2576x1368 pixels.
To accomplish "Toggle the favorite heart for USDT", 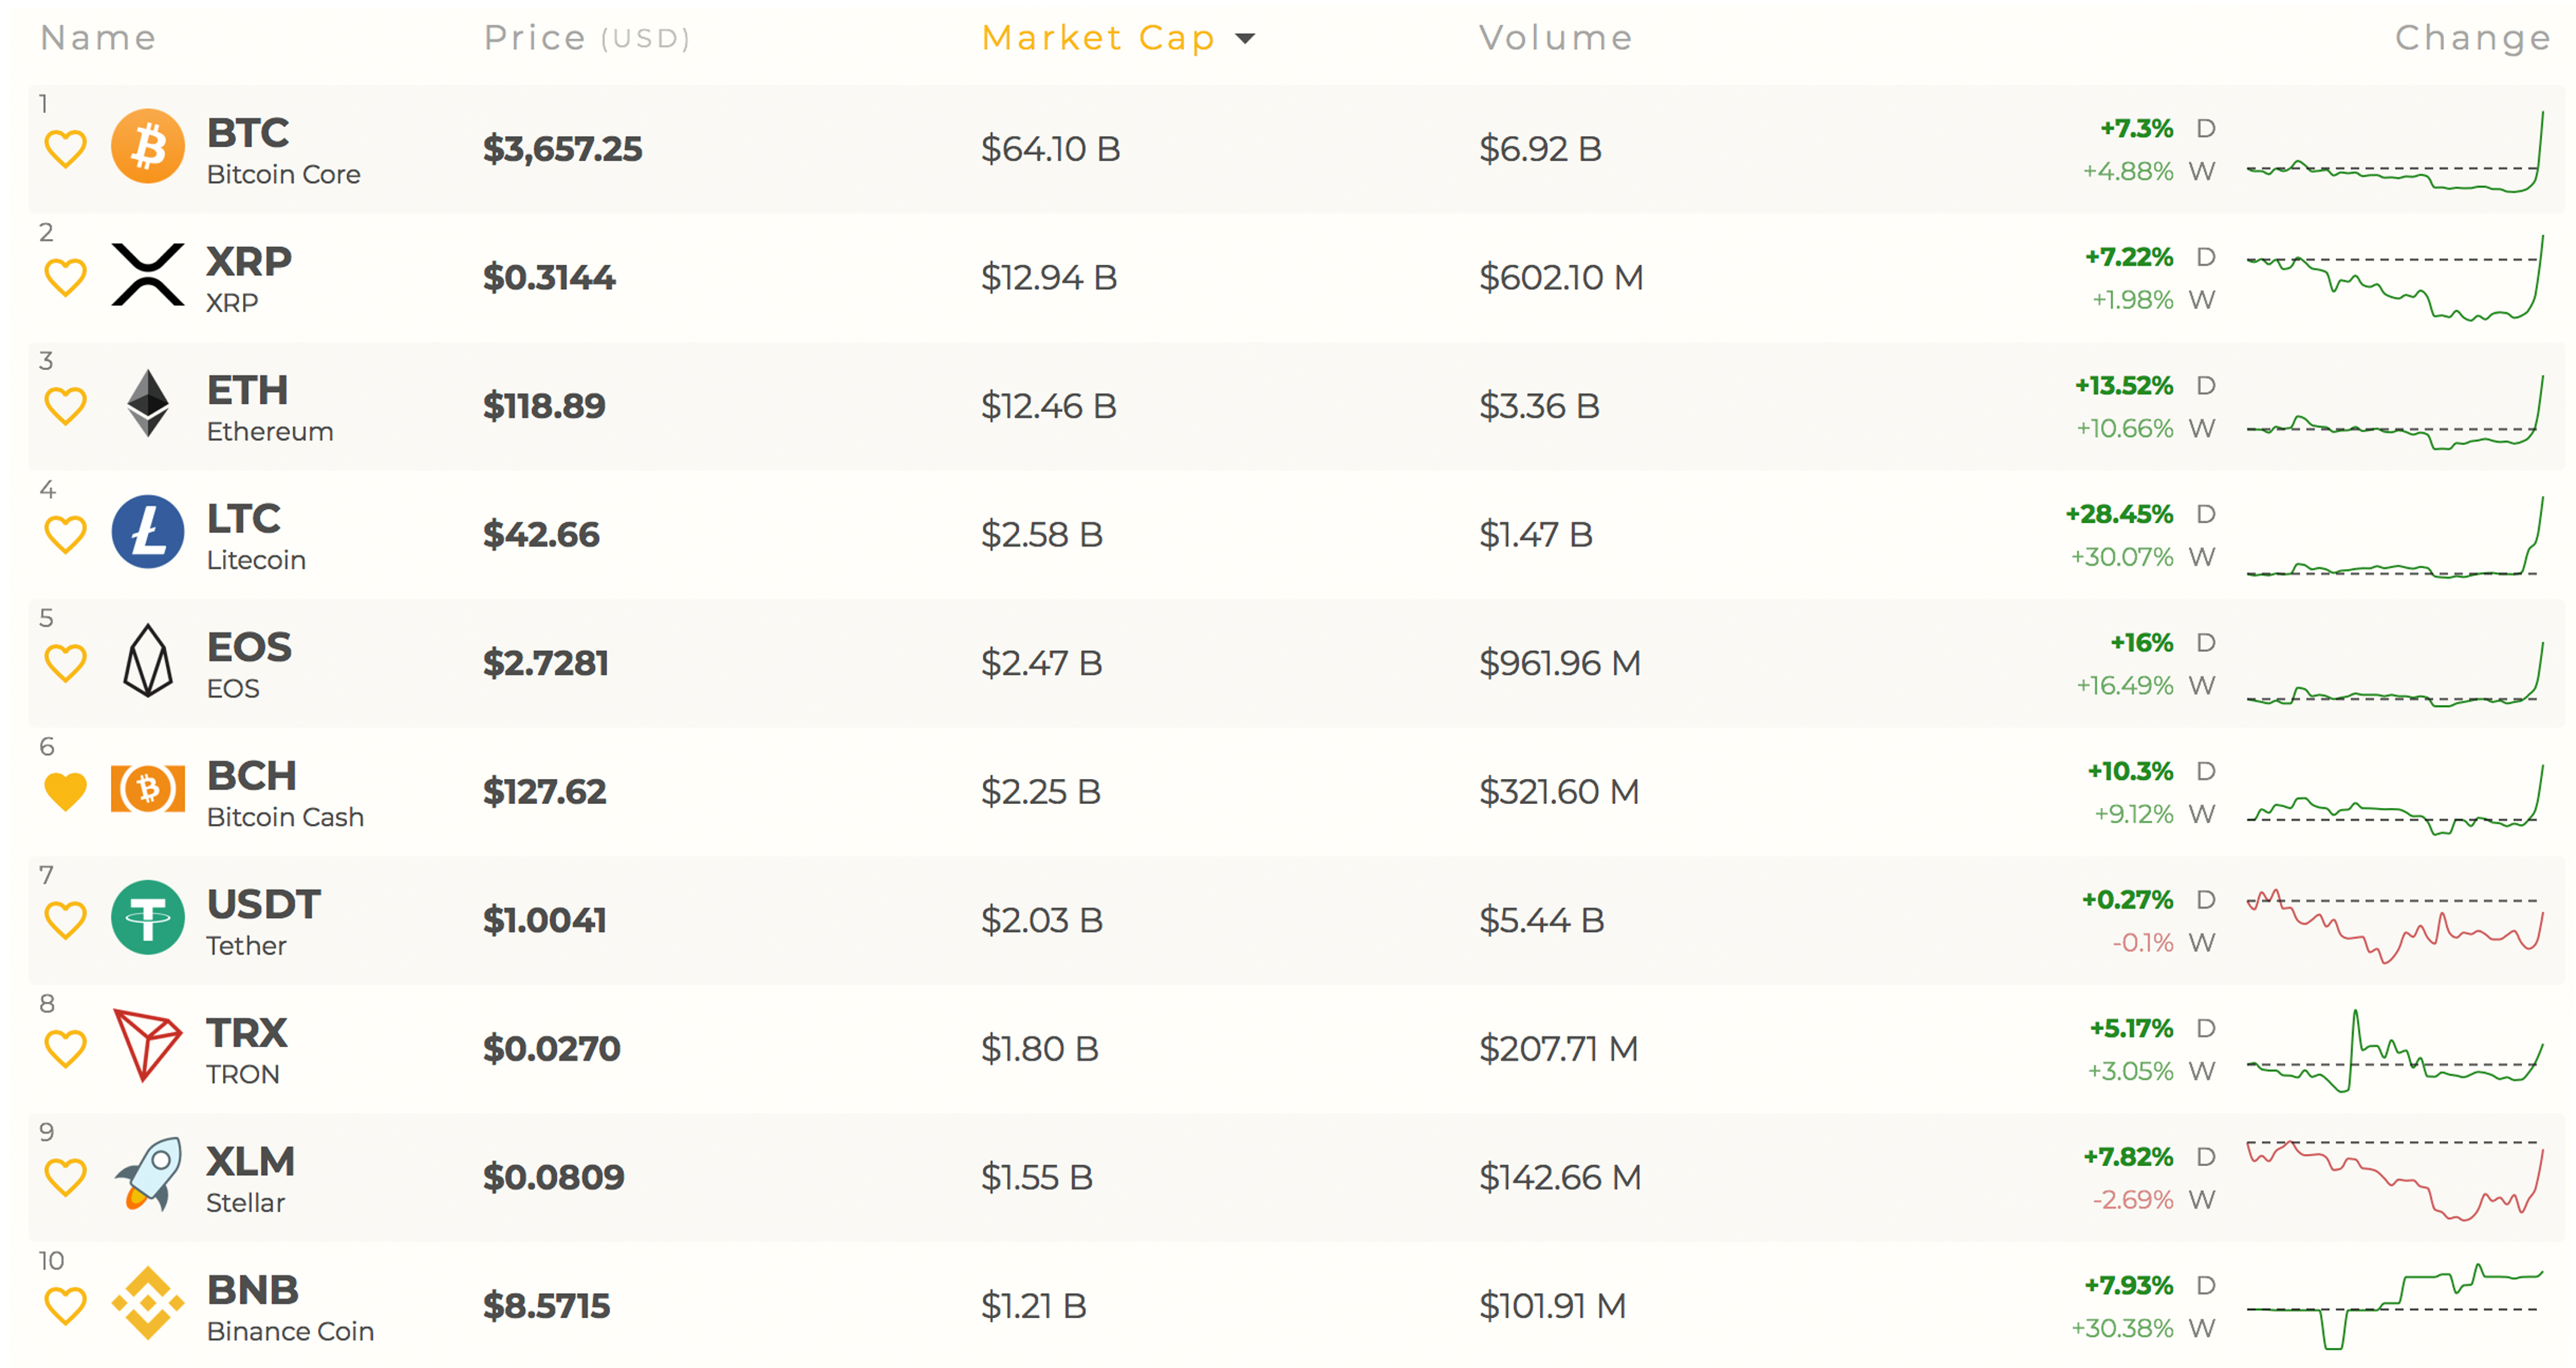I will point(66,920).
